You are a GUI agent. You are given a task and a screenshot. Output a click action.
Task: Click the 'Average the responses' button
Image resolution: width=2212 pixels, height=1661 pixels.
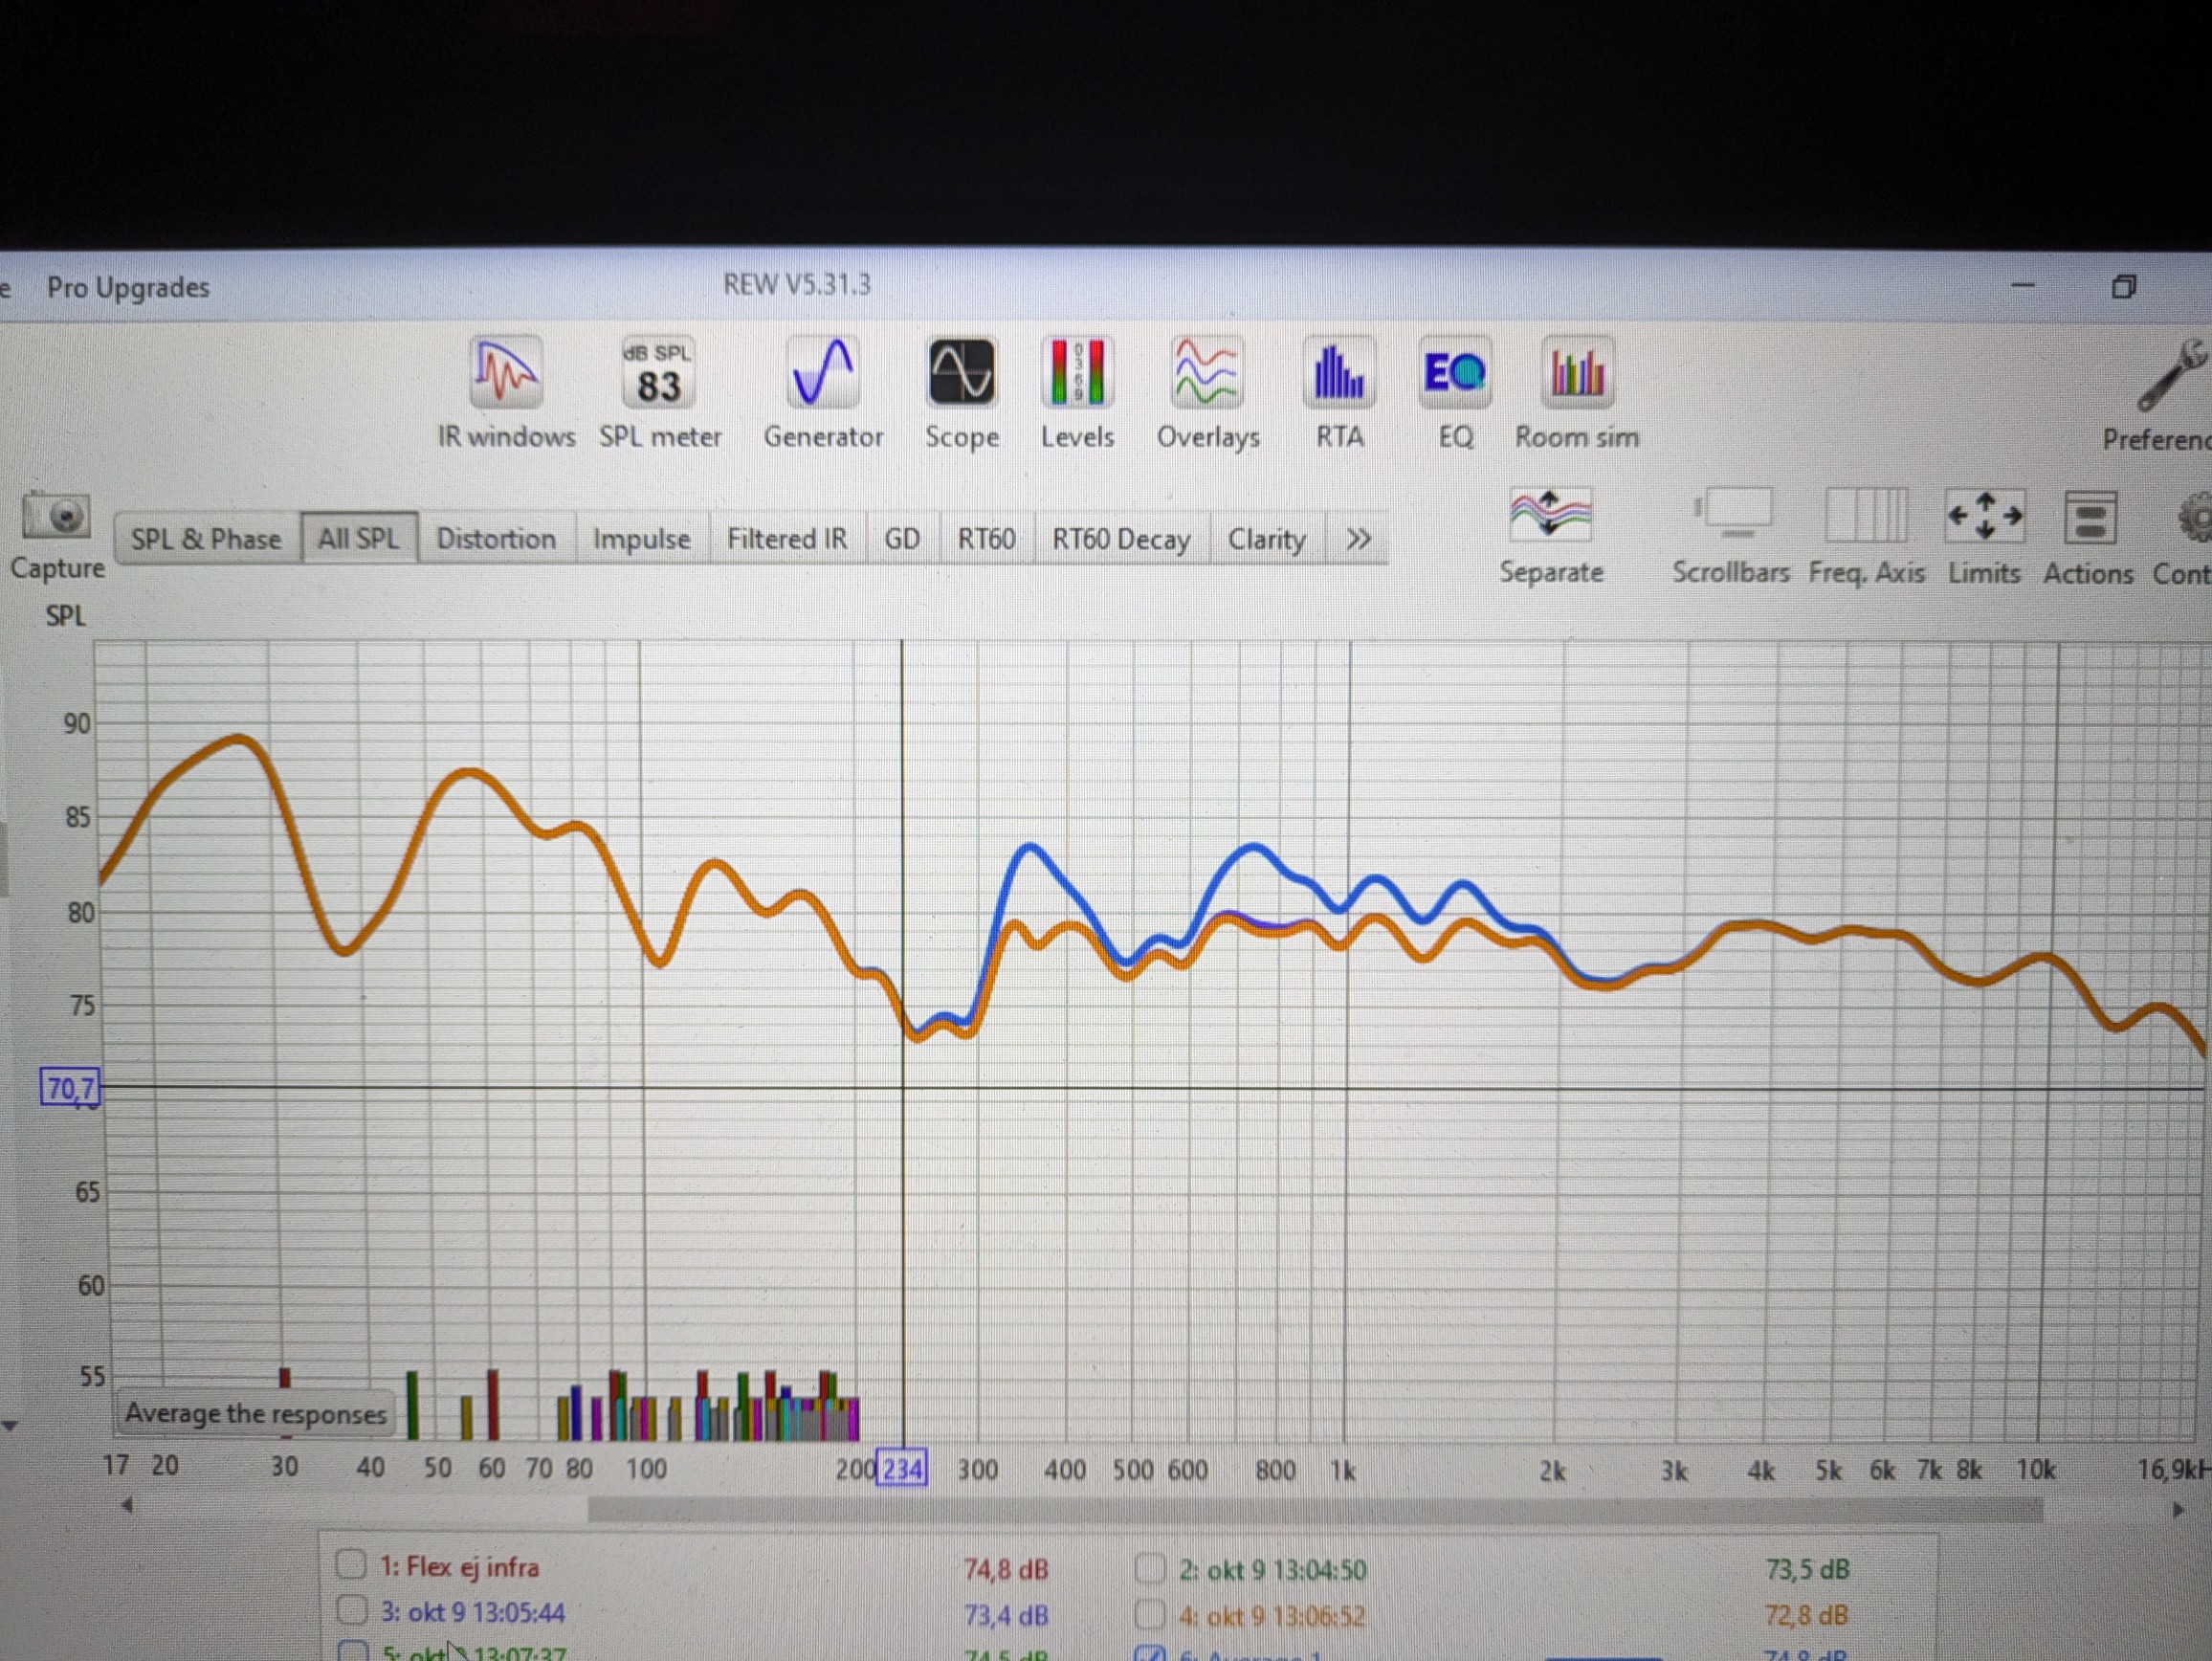(x=255, y=1414)
